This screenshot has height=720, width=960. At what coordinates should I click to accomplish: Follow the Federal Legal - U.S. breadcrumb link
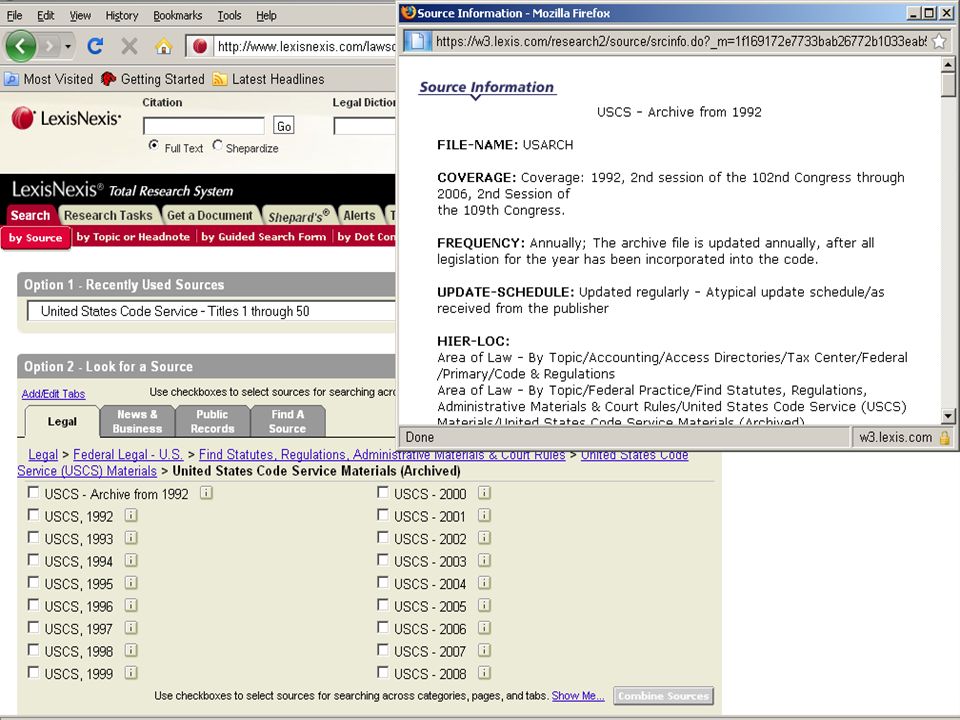pos(127,454)
